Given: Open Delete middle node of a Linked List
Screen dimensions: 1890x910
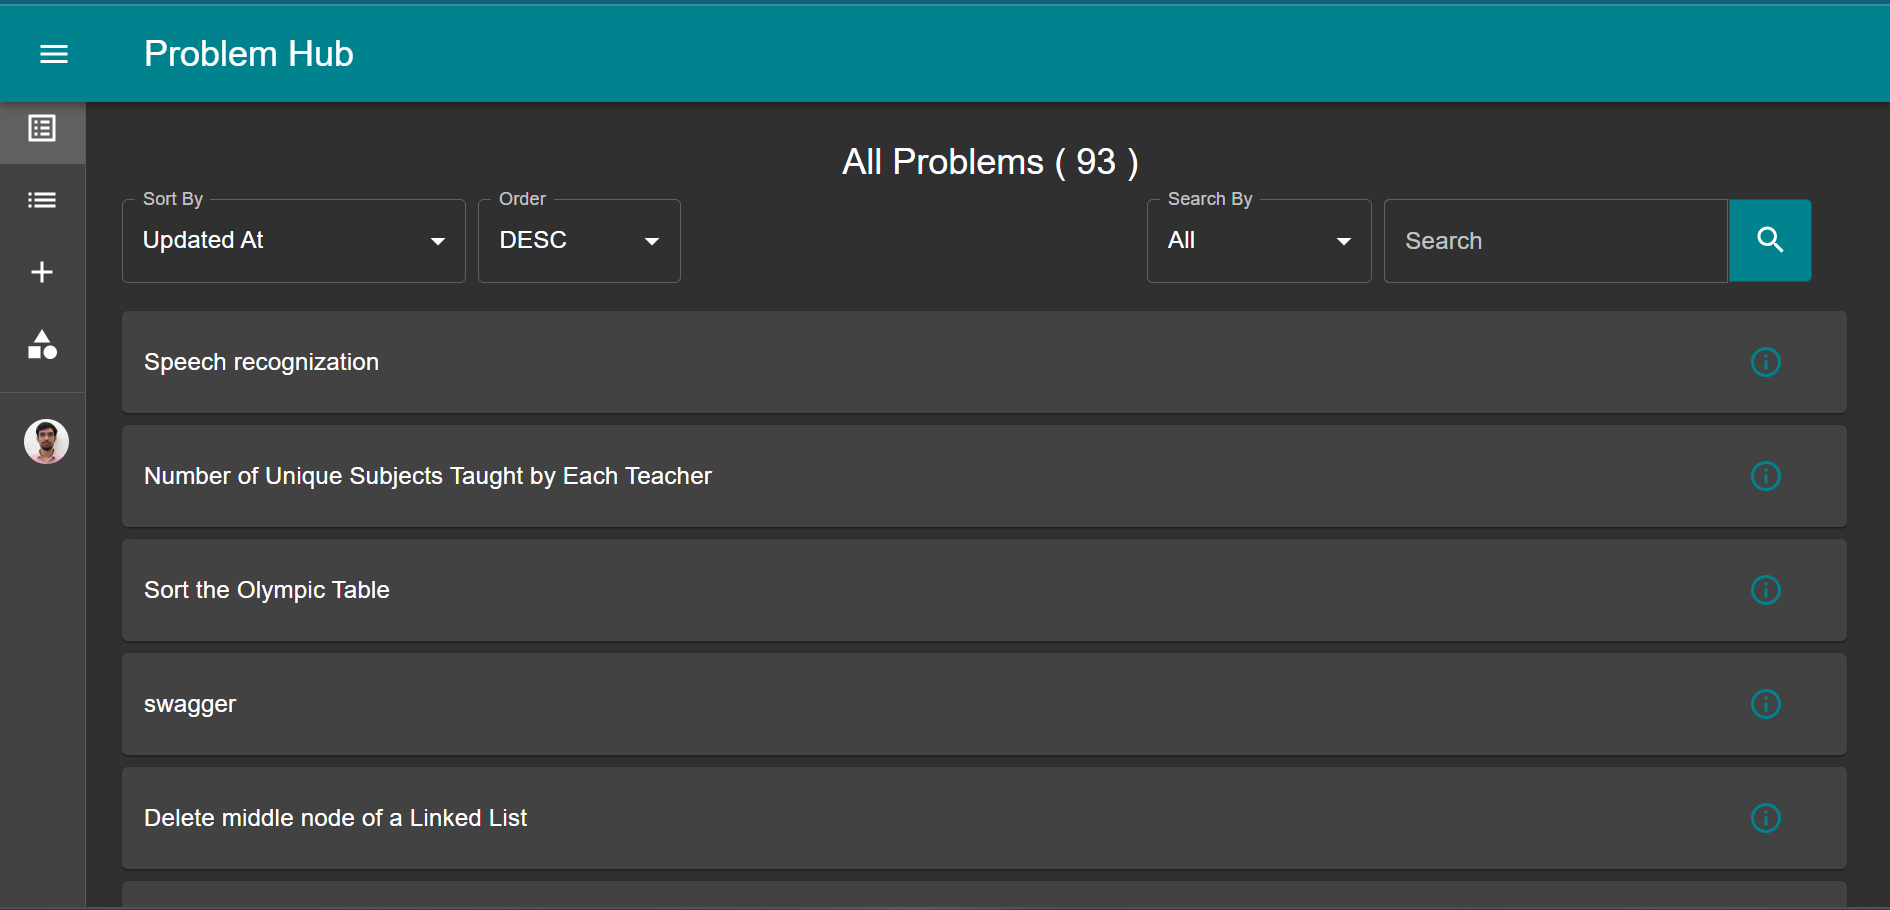Looking at the screenshot, I should coord(984,818).
